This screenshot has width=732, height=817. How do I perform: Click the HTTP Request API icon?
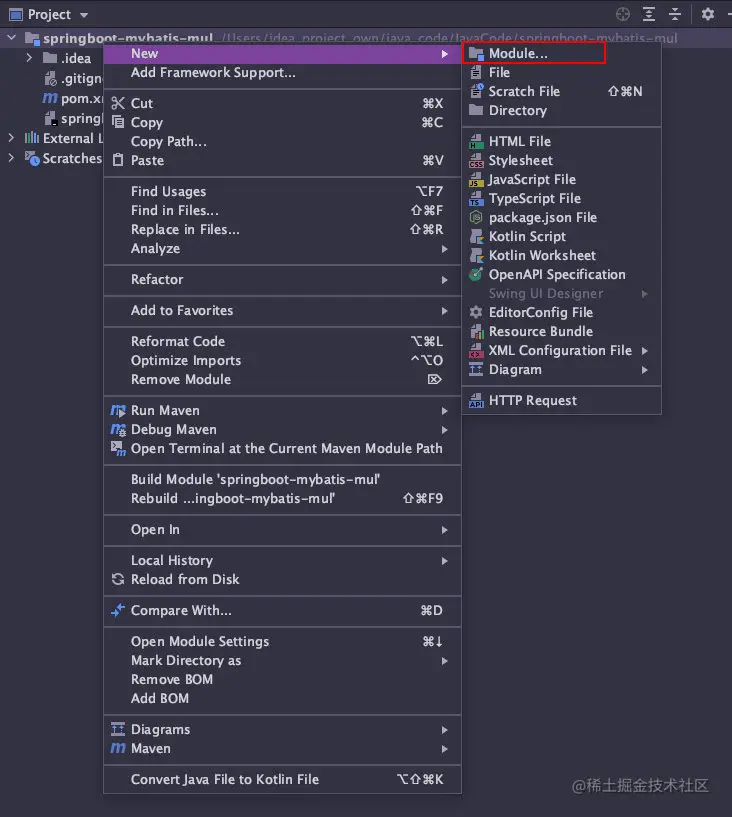[476, 400]
